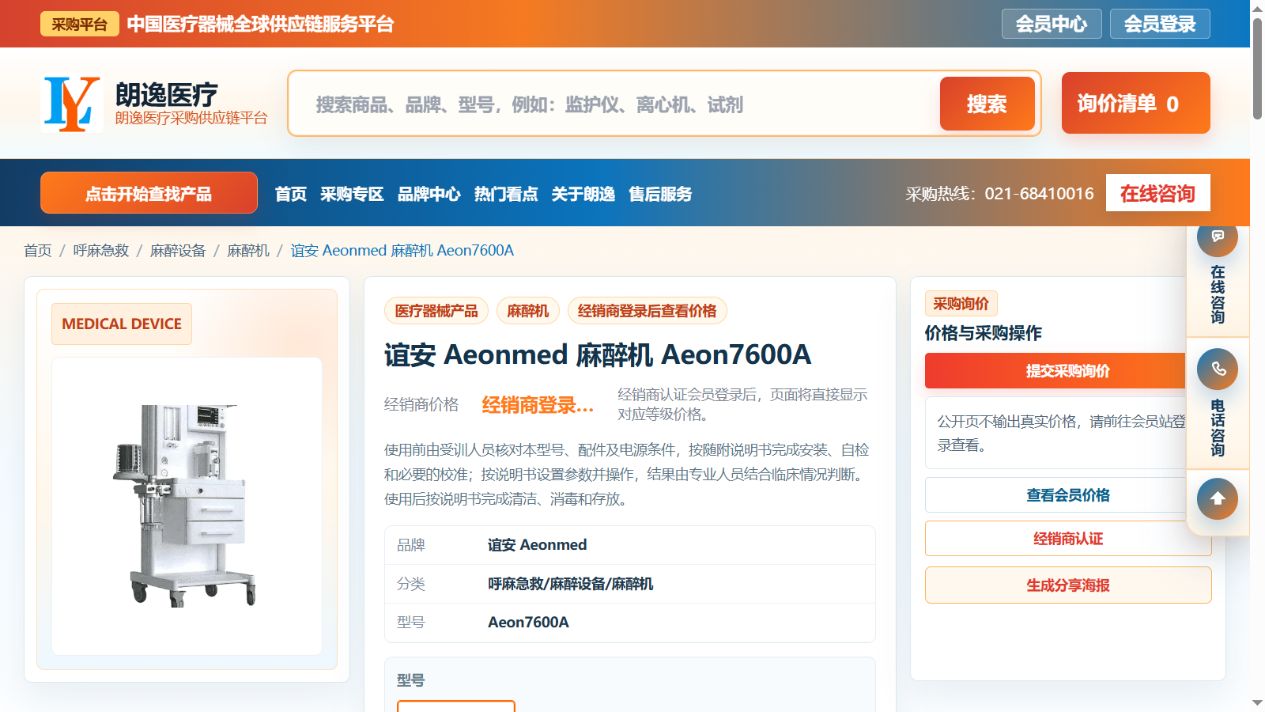Click the current Aeon7600A breadcrumb
The image size is (1265, 712).
pyautogui.click(x=402, y=250)
